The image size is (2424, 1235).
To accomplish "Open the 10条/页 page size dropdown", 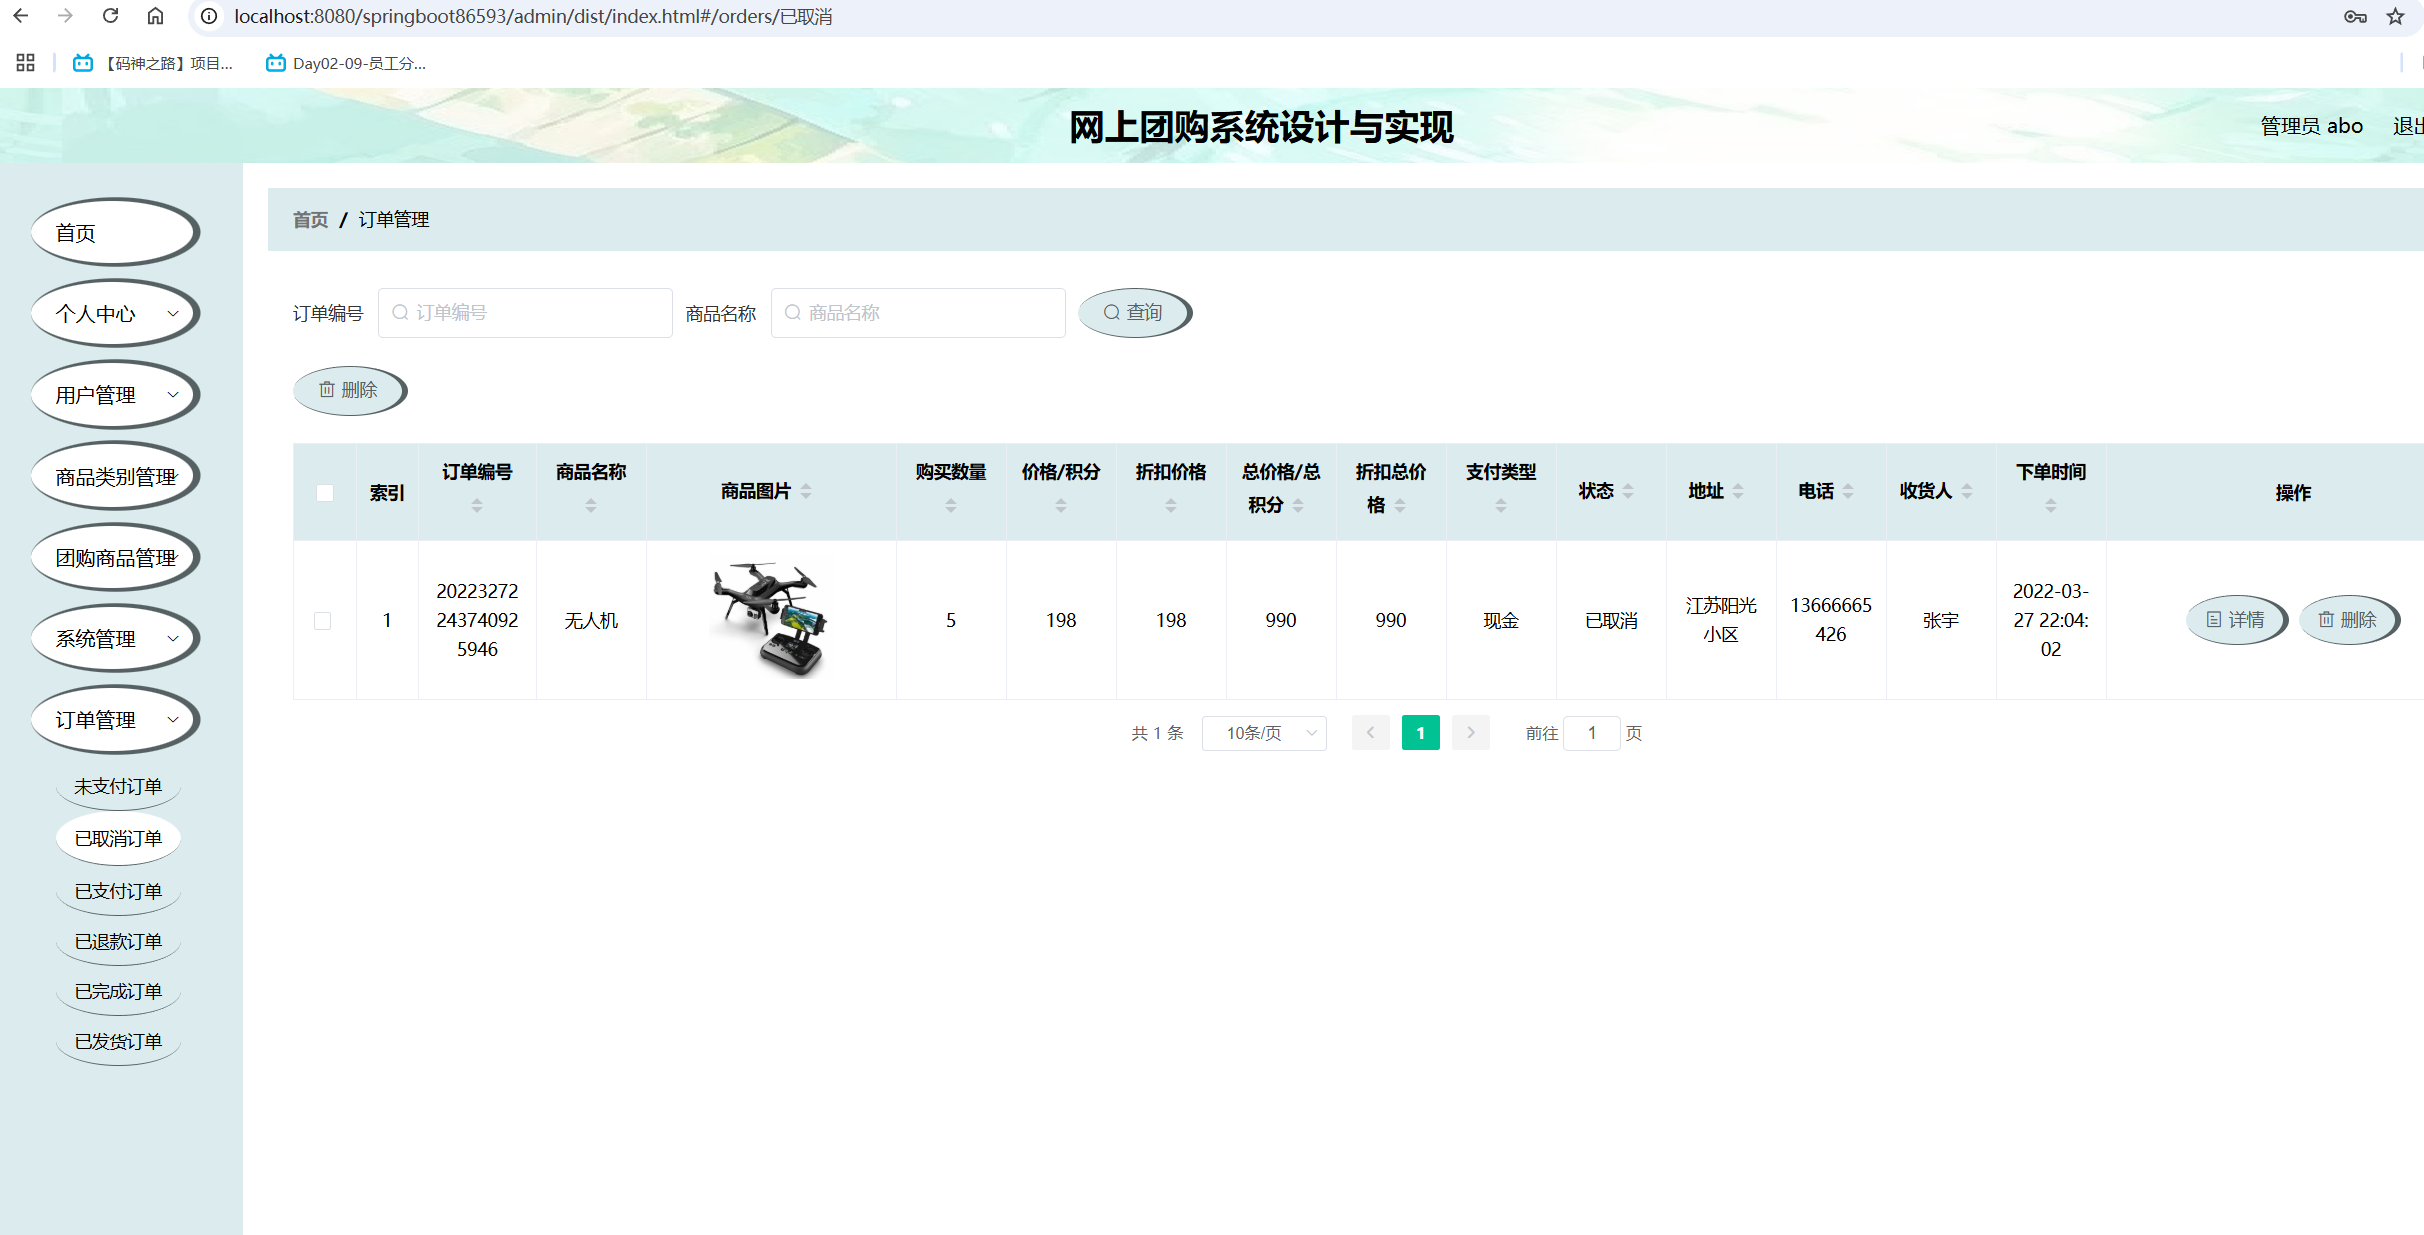I will click(x=1264, y=733).
